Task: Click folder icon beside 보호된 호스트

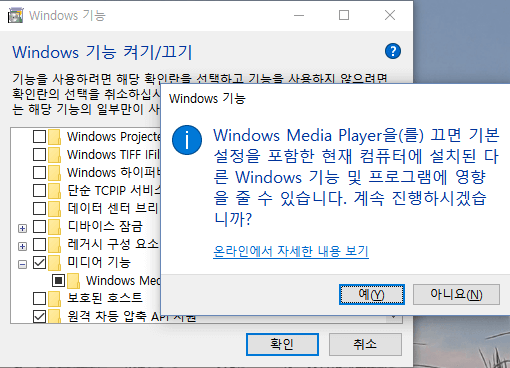Action: point(54,299)
